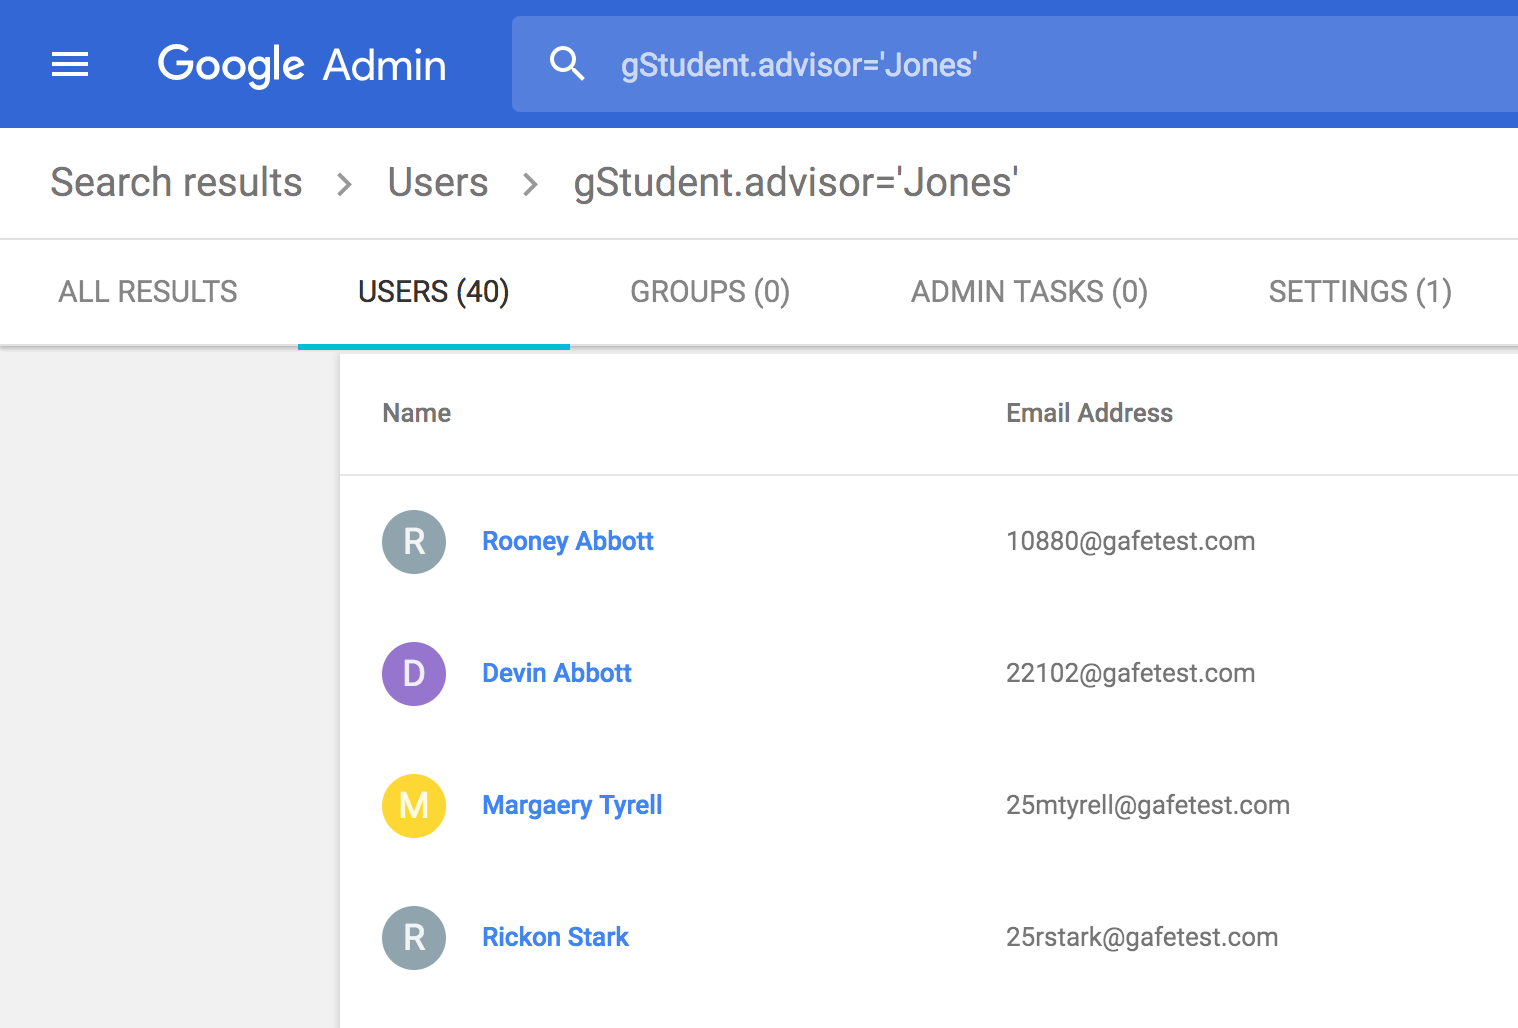Click Margaery Tyrell's yellow M avatar
Viewport: 1518px width, 1028px height.
(414, 806)
